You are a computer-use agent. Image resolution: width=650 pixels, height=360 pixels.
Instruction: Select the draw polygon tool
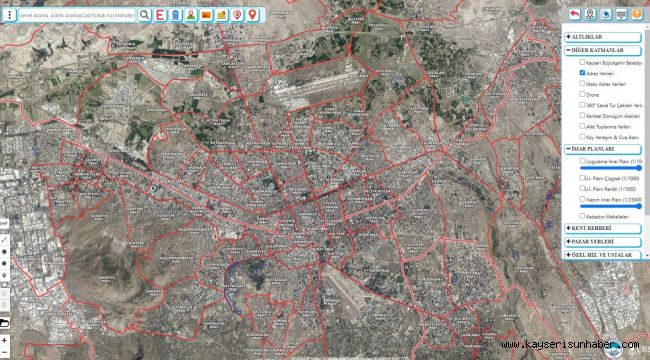[x=4, y=251]
